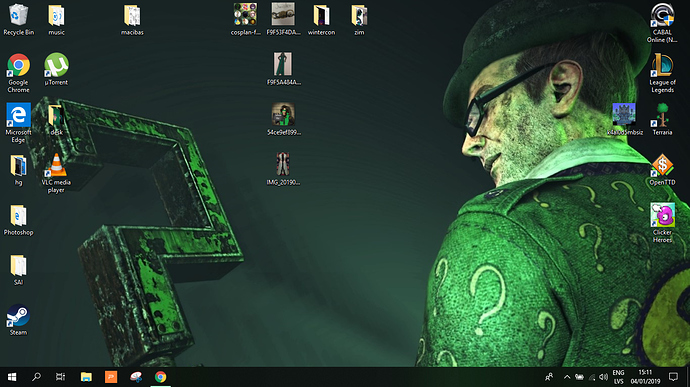The width and height of the screenshot is (690, 387).
Task: Click the OpenTTD desktop icon
Action: (x=662, y=170)
